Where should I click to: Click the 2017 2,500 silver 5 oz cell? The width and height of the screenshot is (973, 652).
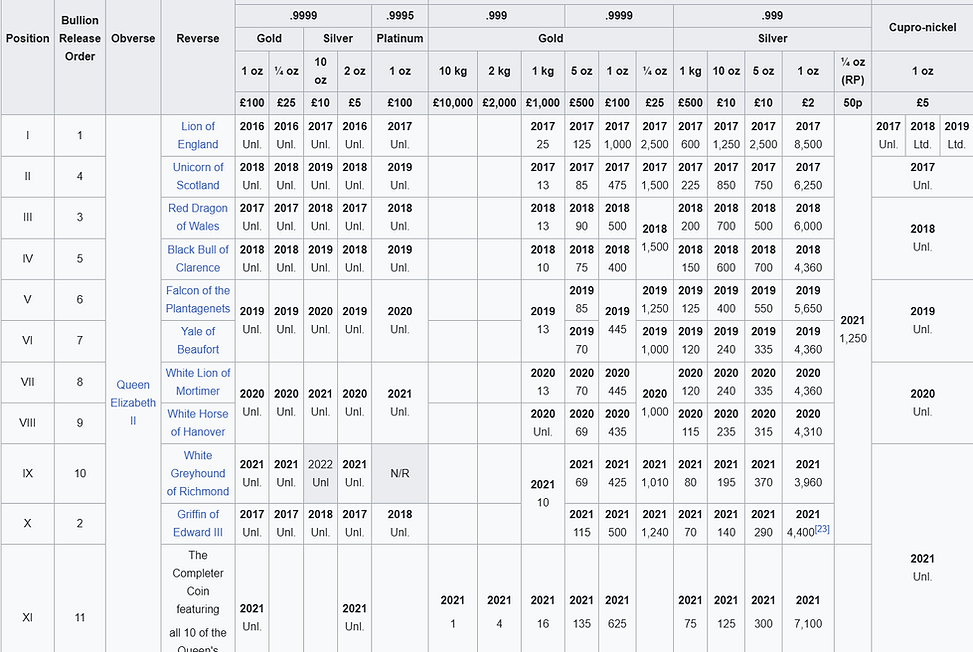(763, 135)
